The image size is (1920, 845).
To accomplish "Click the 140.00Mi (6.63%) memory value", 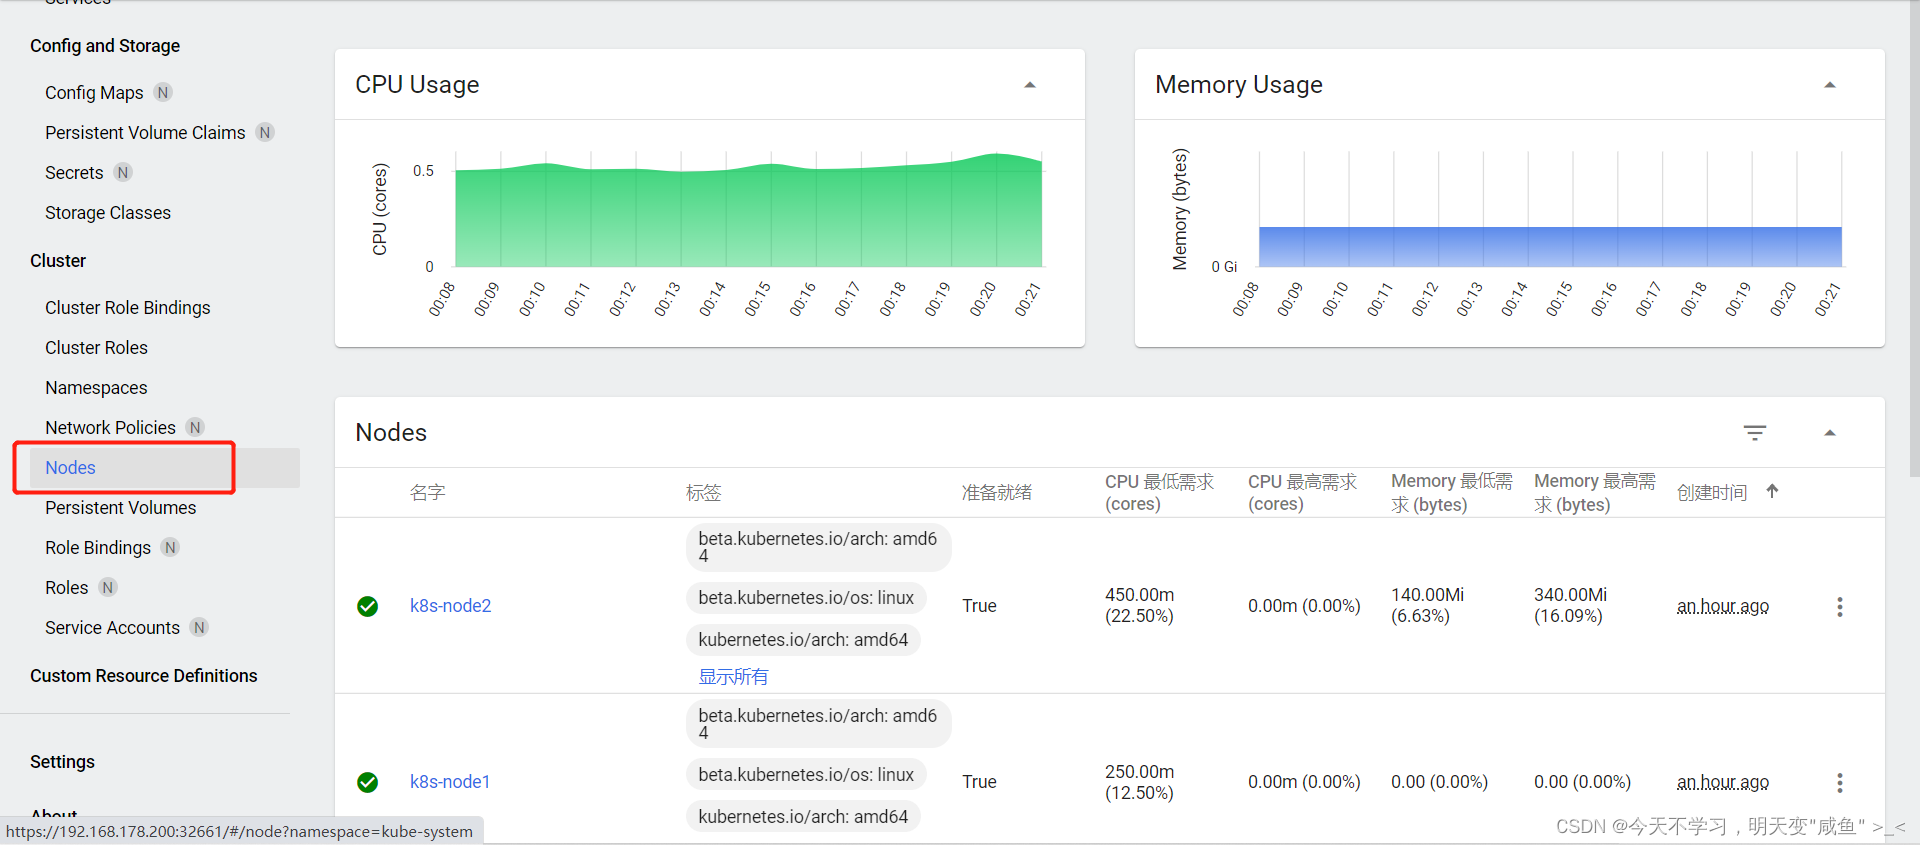I will pos(1427,605).
